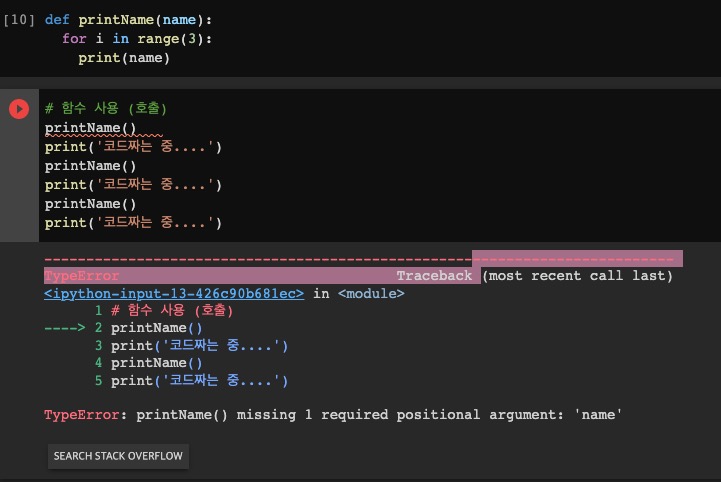
Task: Click the final TypeError missing argument message
Action: (x=333, y=415)
